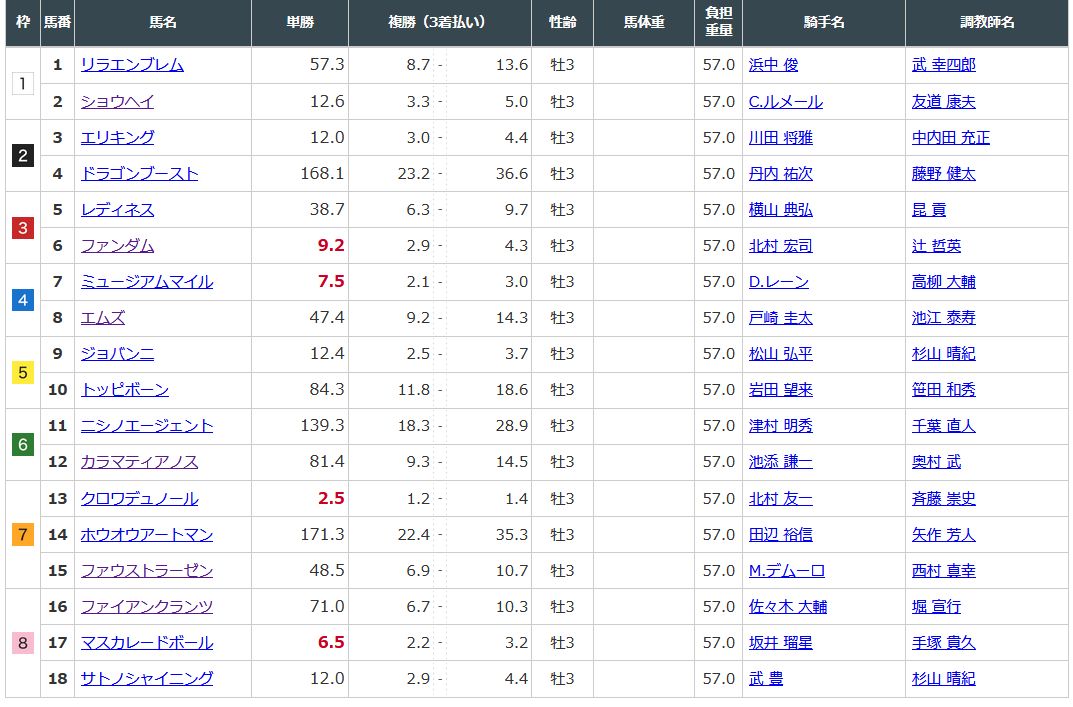Screen dimensions: 1073x707
Task: Click the 2.5 win odds for horse 13
Action: click(x=330, y=498)
